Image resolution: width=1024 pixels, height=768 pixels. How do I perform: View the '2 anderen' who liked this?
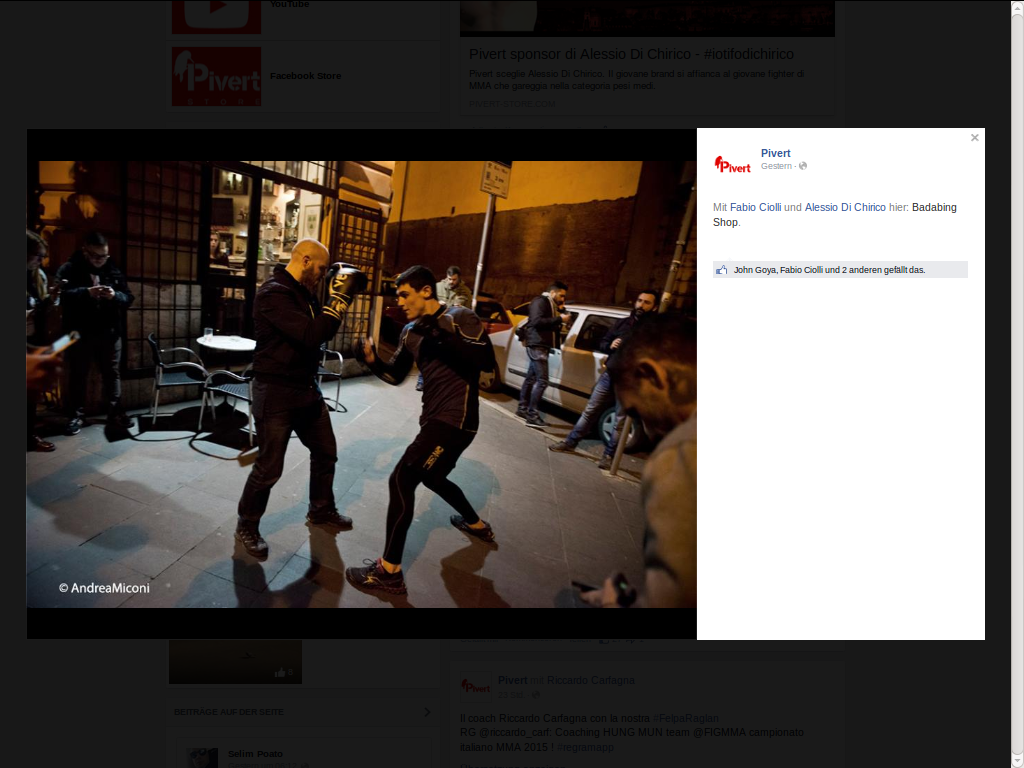coord(864,270)
